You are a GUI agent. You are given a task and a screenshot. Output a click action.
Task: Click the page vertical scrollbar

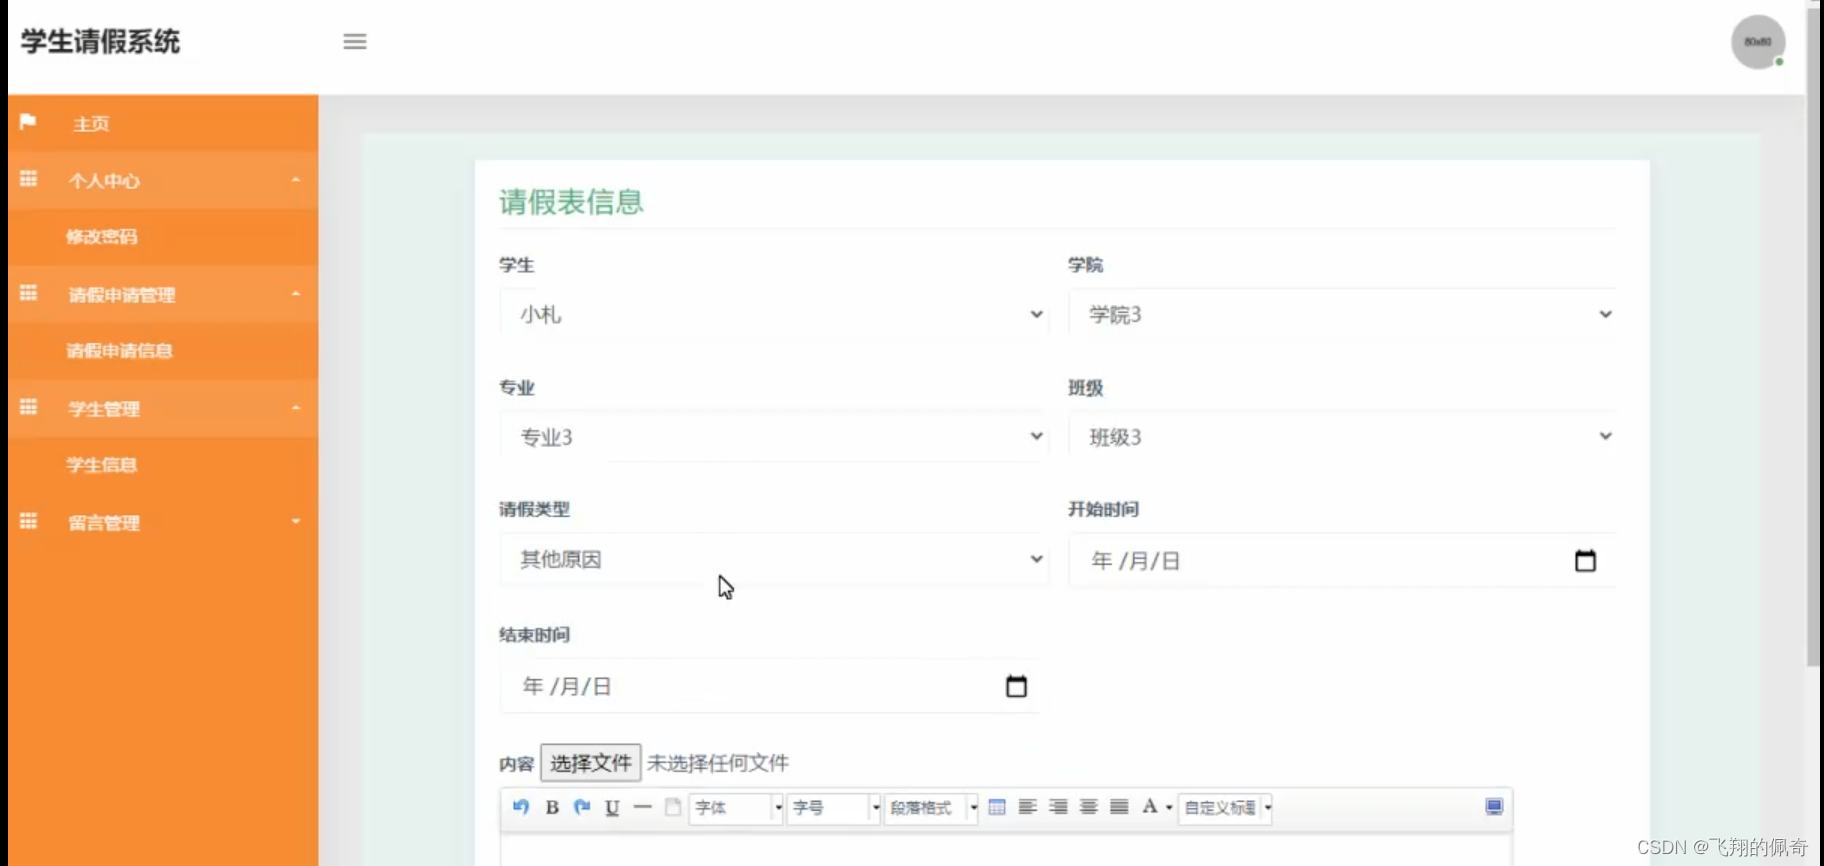click(1814, 337)
